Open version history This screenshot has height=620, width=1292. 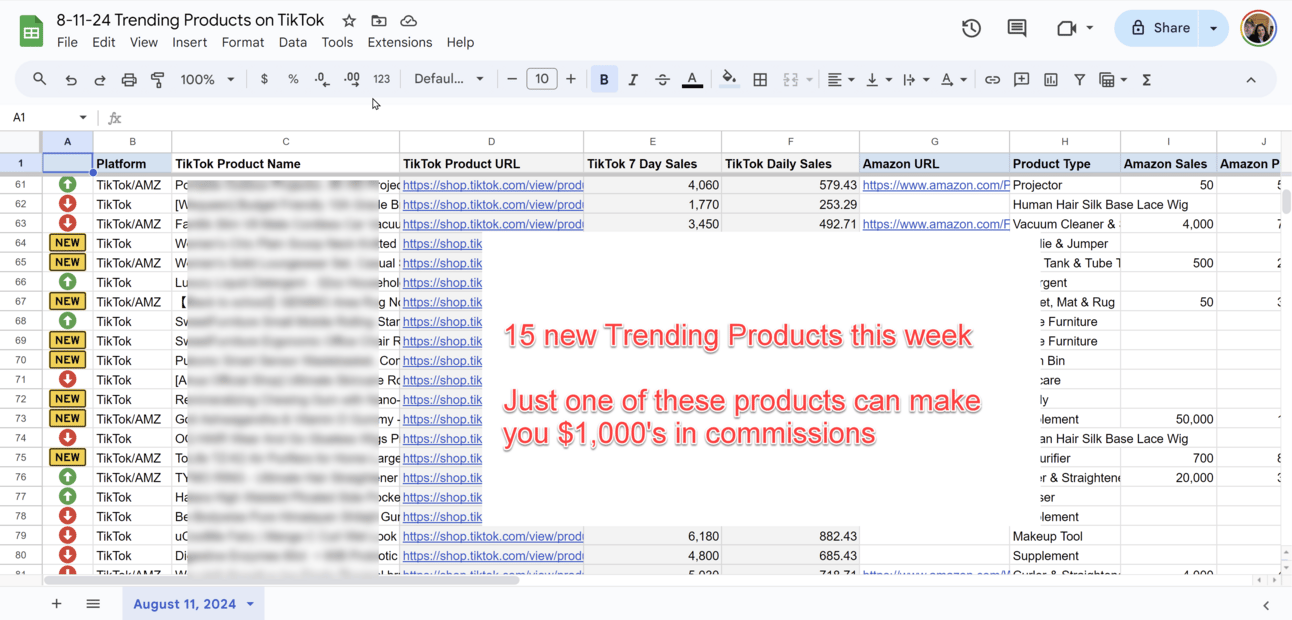971,28
